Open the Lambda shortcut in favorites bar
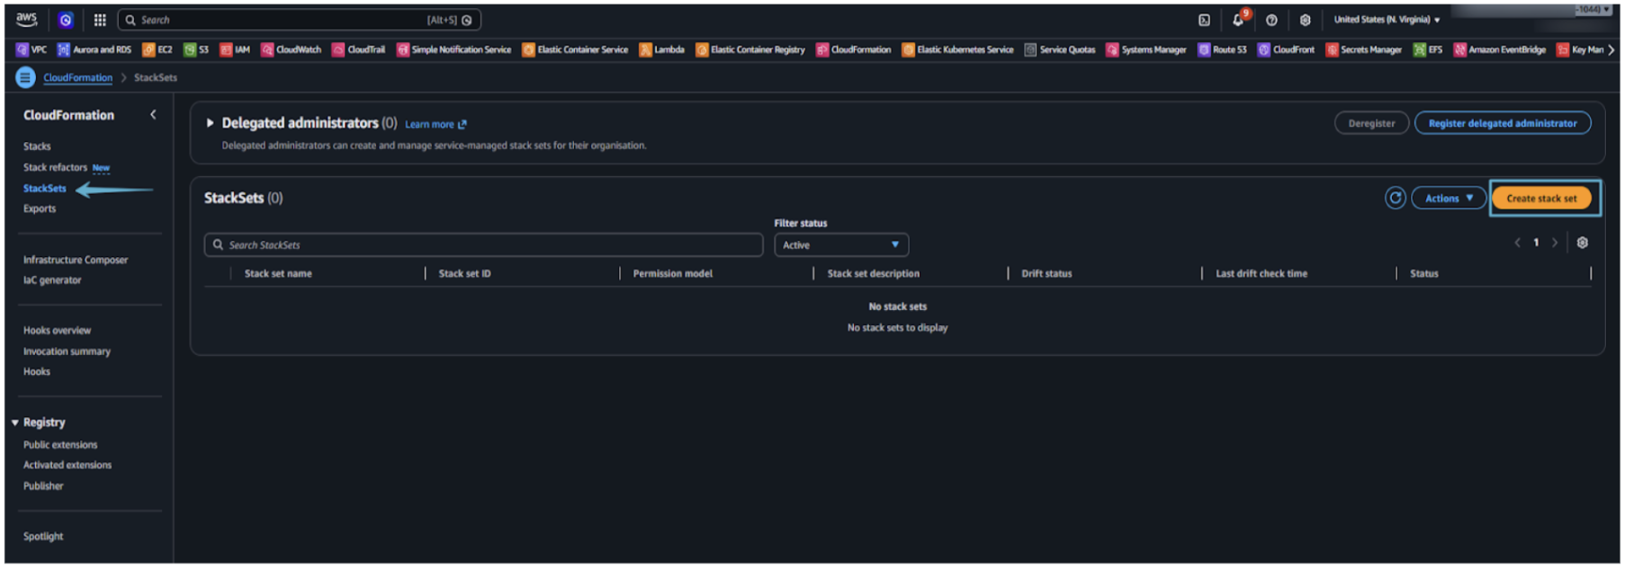The image size is (1625, 568). tap(662, 49)
